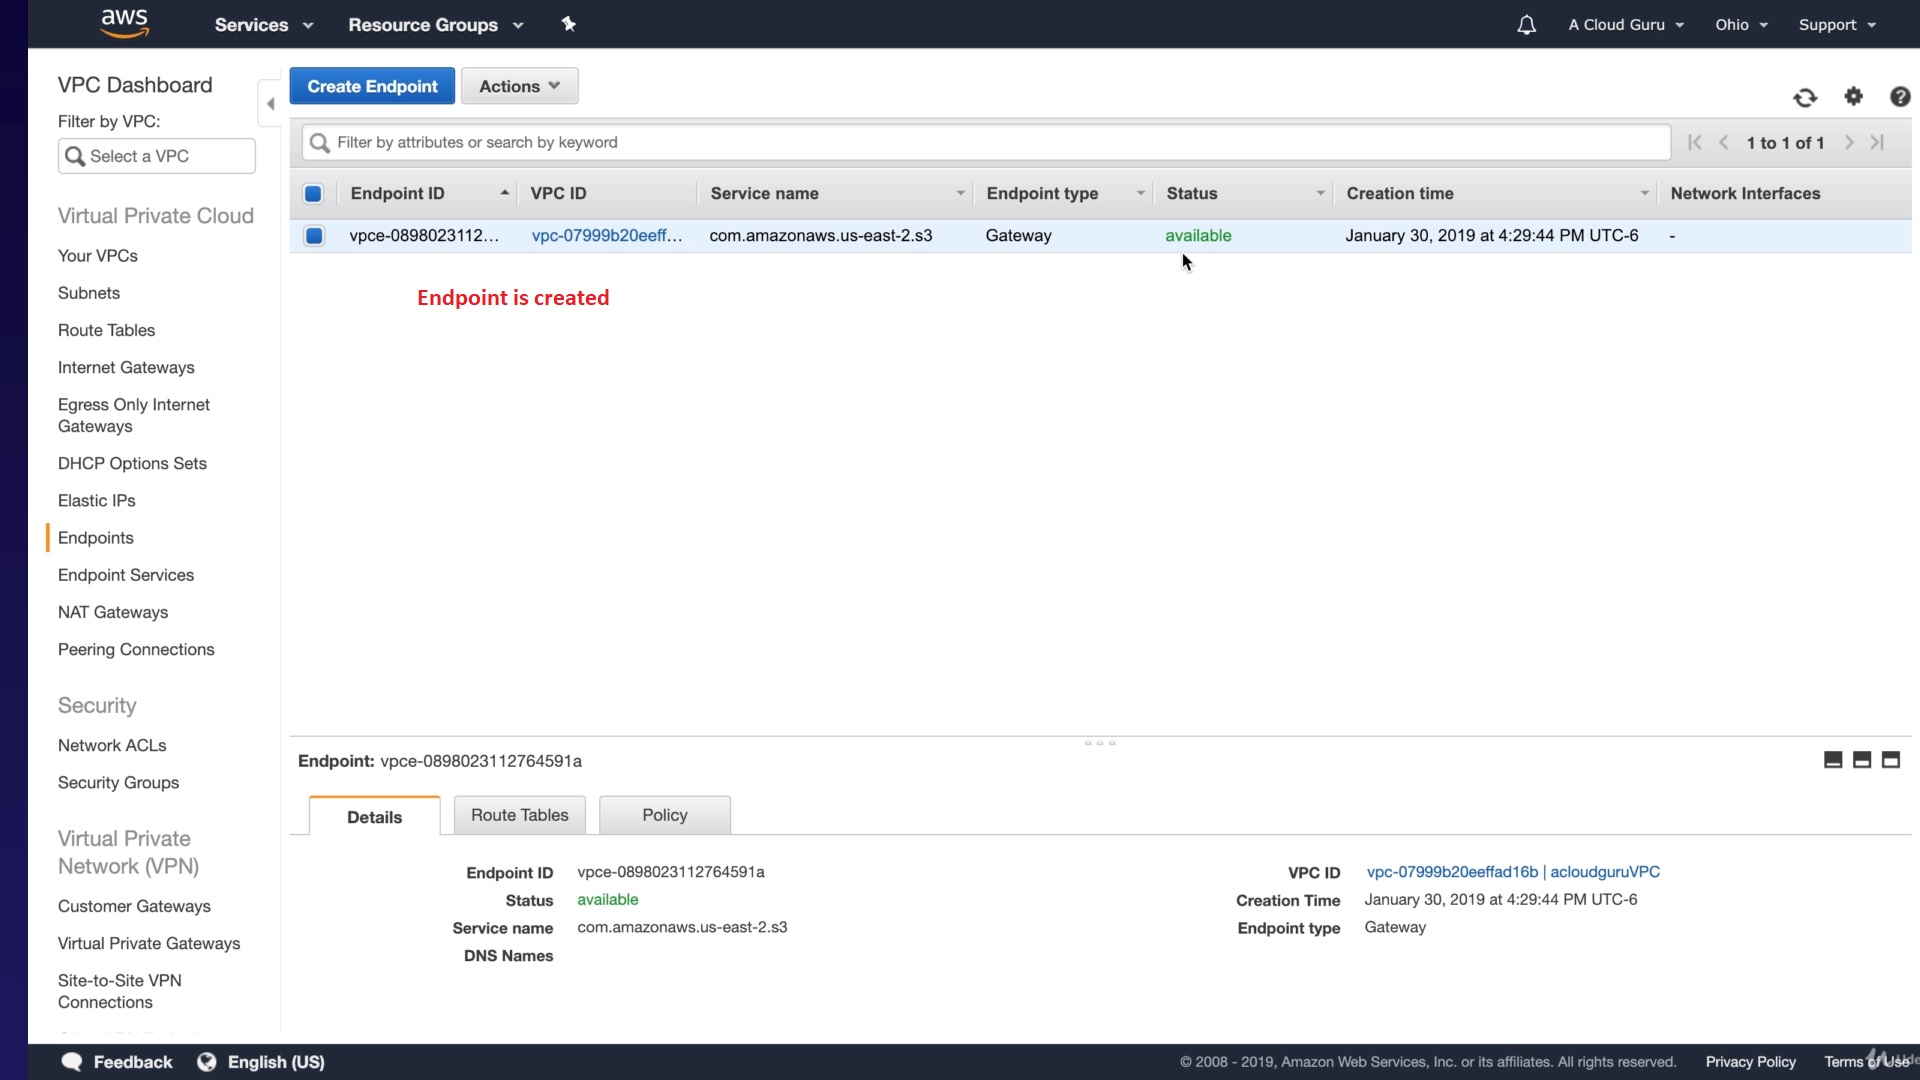This screenshot has width=1920, height=1080.
Task: Click the filter by attributes search field
Action: 985,142
